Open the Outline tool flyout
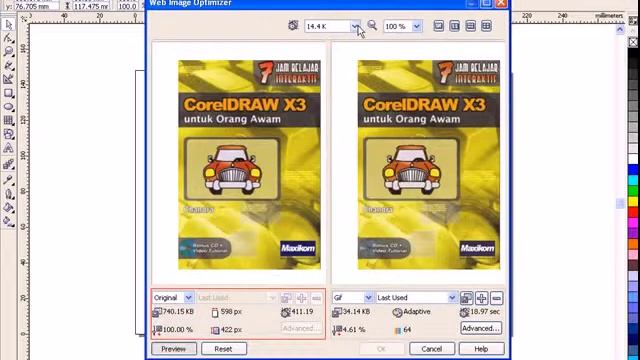The height and width of the screenshot is (360, 640). (8, 194)
